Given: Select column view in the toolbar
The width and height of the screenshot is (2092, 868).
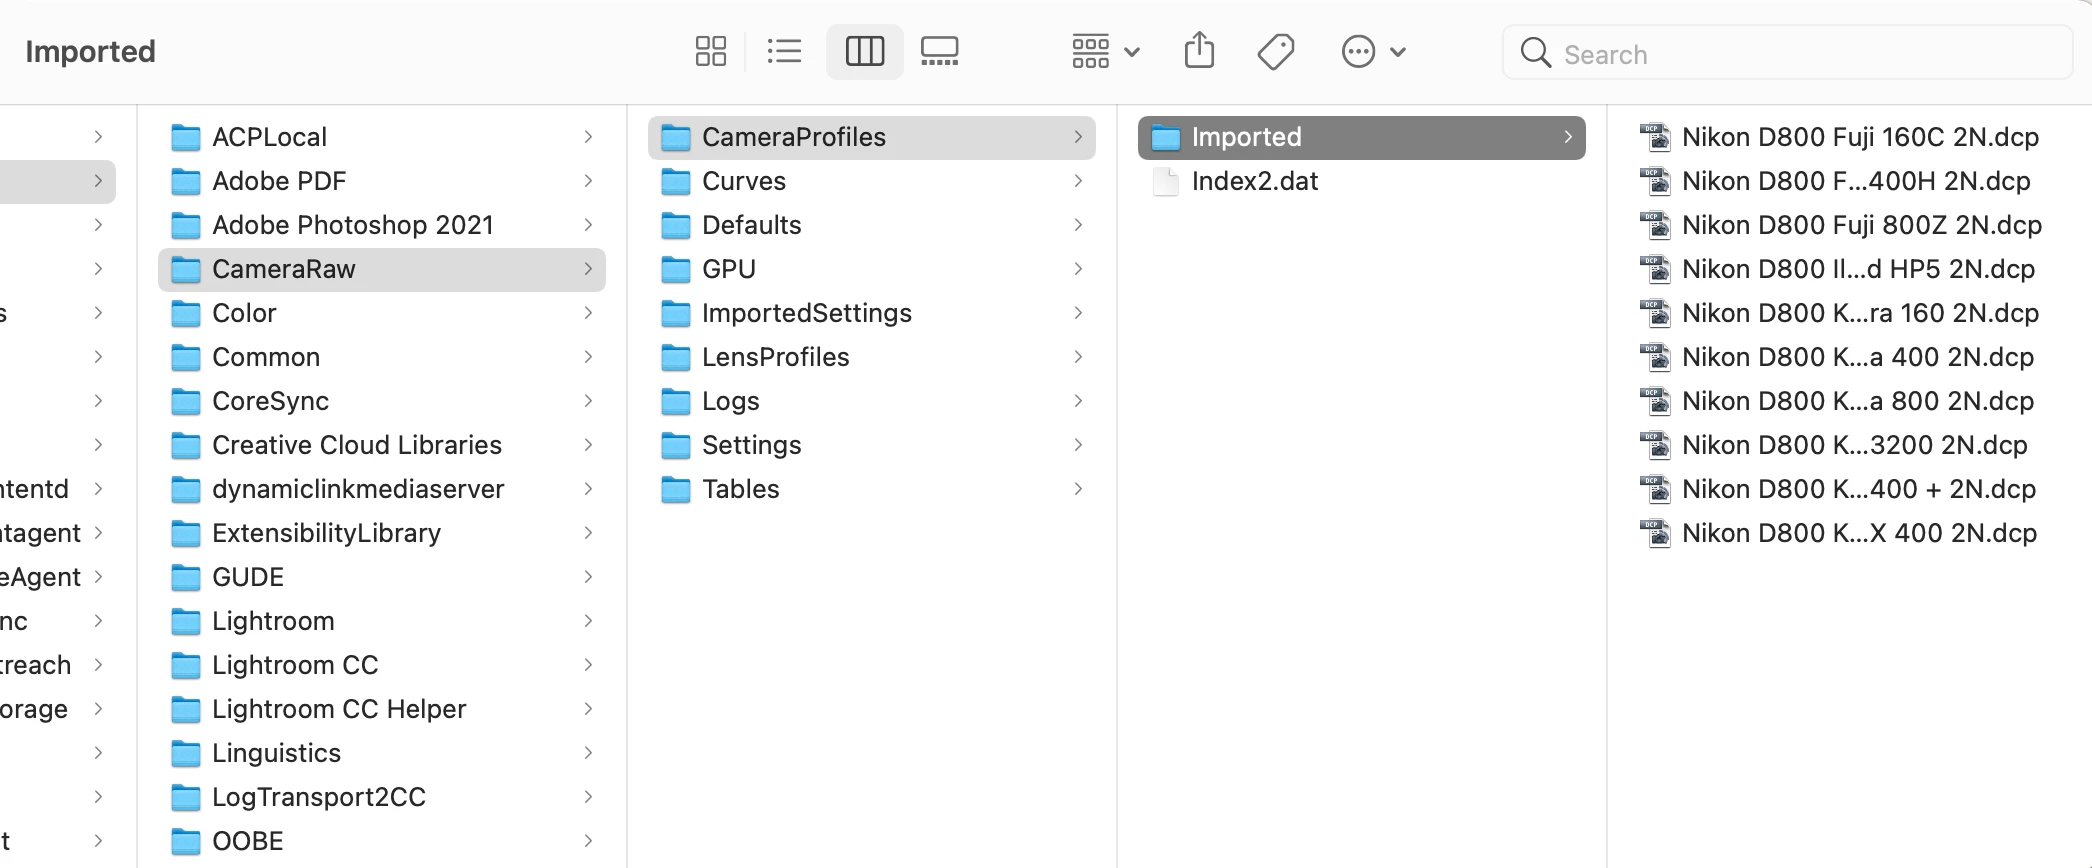Looking at the screenshot, I should (865, 51).
